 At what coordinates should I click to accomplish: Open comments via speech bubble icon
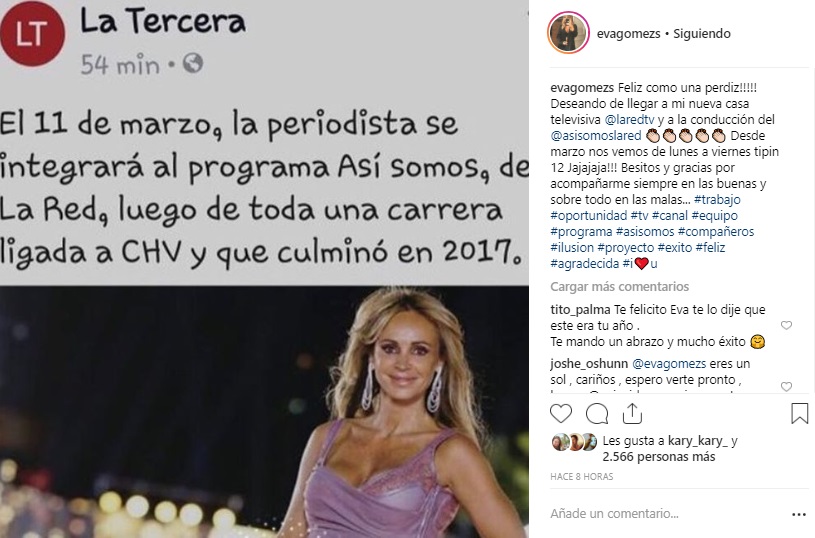(597, 414)
